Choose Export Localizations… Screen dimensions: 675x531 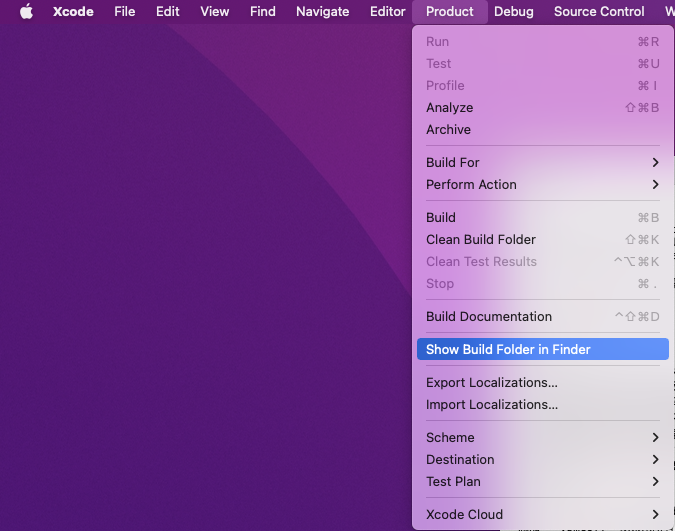click(542, 382)
